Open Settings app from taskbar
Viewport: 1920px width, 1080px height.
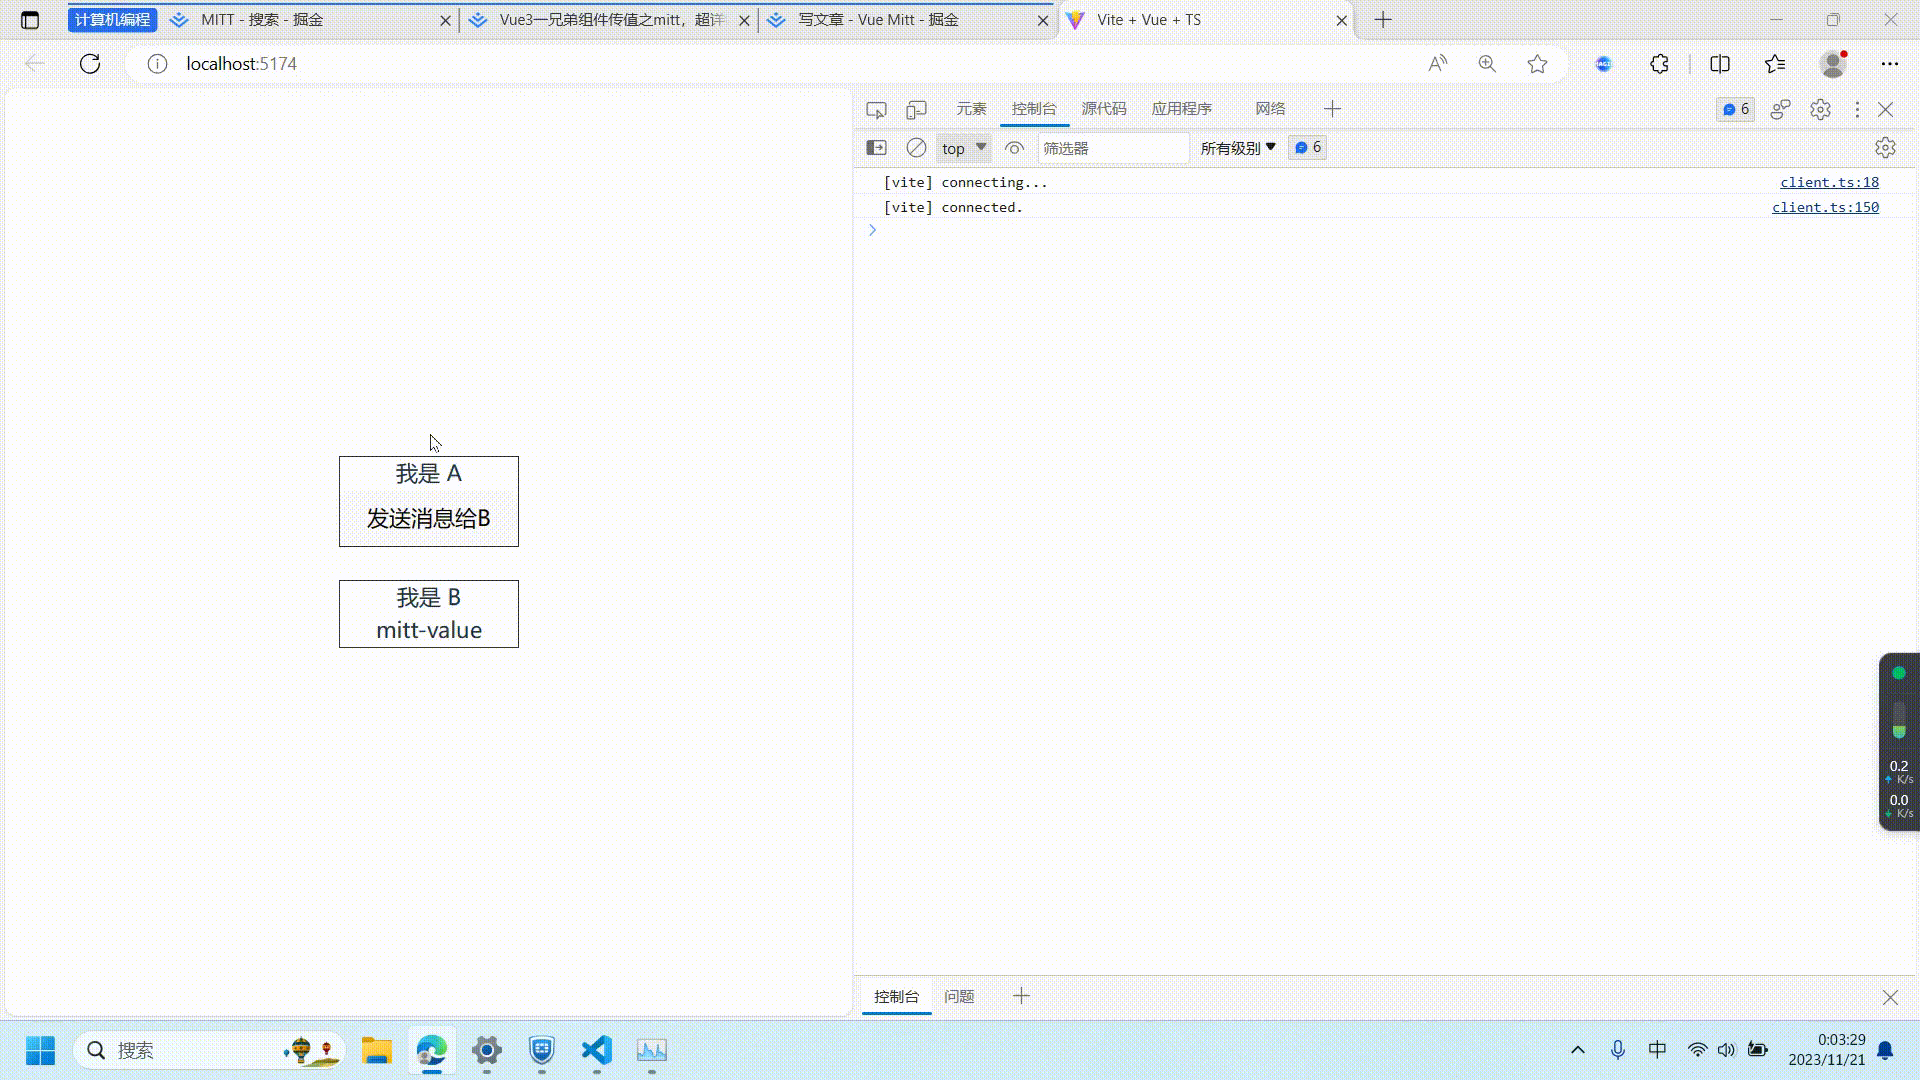[x=487, y=1050]
